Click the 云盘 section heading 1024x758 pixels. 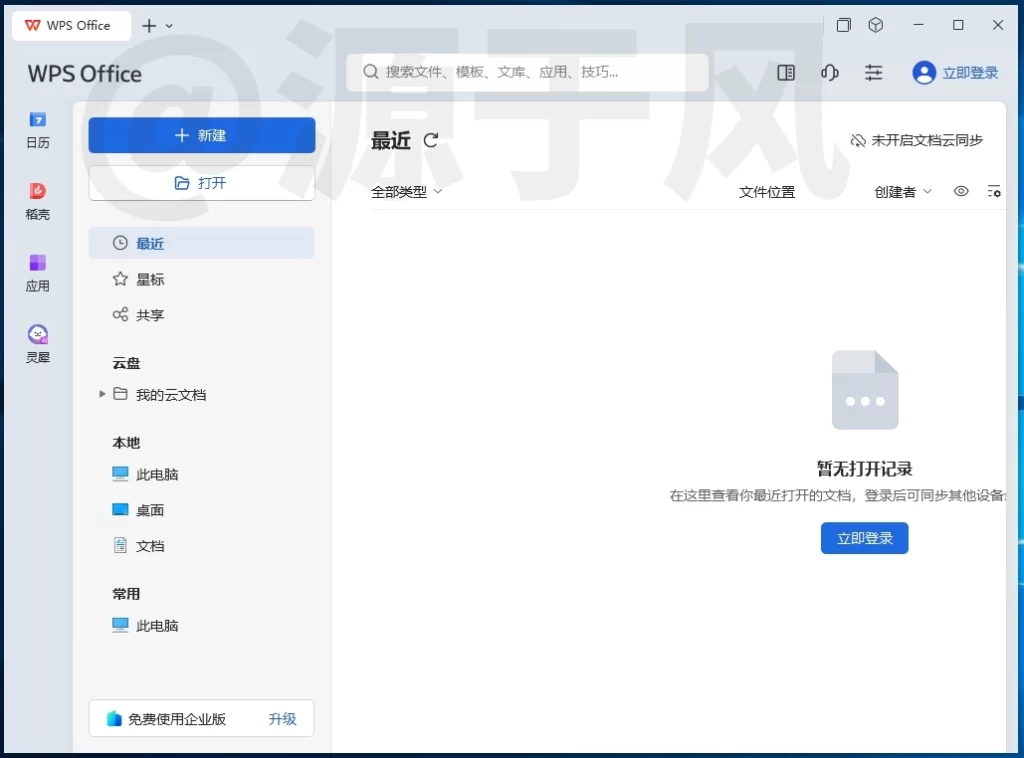126,363
